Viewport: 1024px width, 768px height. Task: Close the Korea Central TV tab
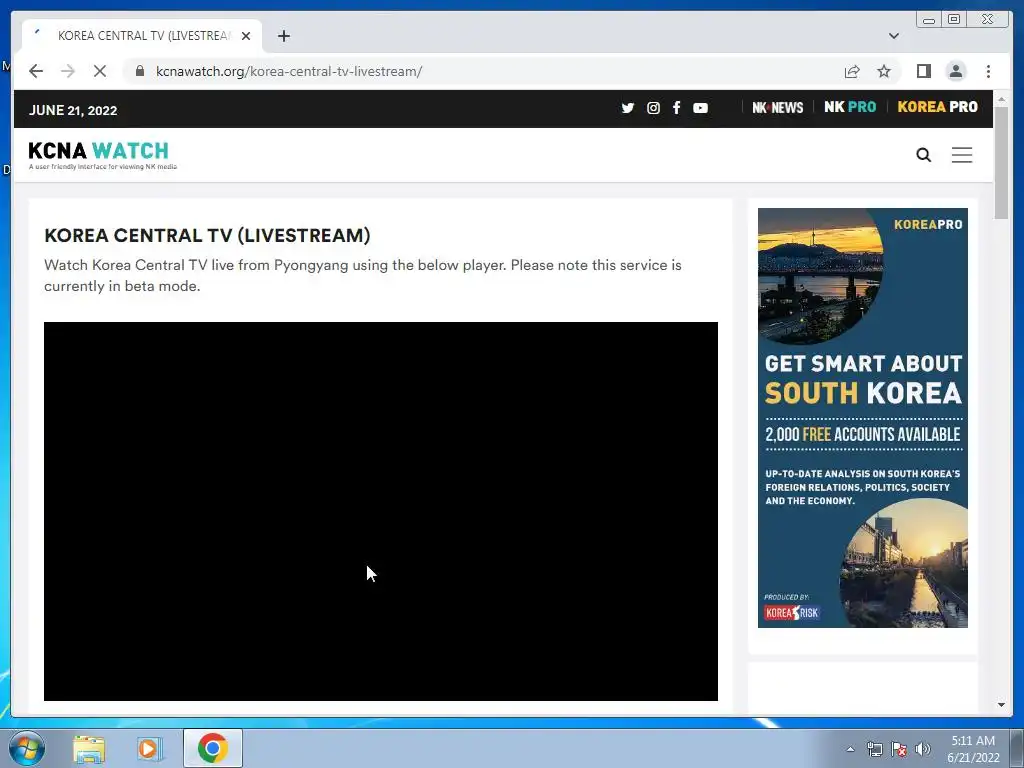point(246,36)
